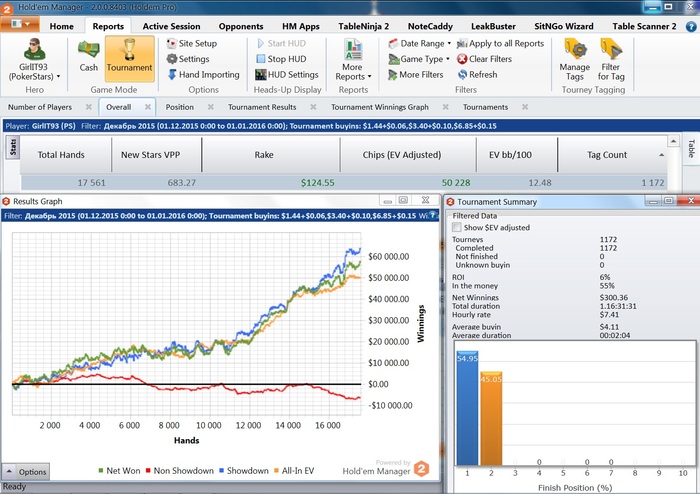Open HUD Settings
This screenshot has height=494, width=700.
(287, 75)
